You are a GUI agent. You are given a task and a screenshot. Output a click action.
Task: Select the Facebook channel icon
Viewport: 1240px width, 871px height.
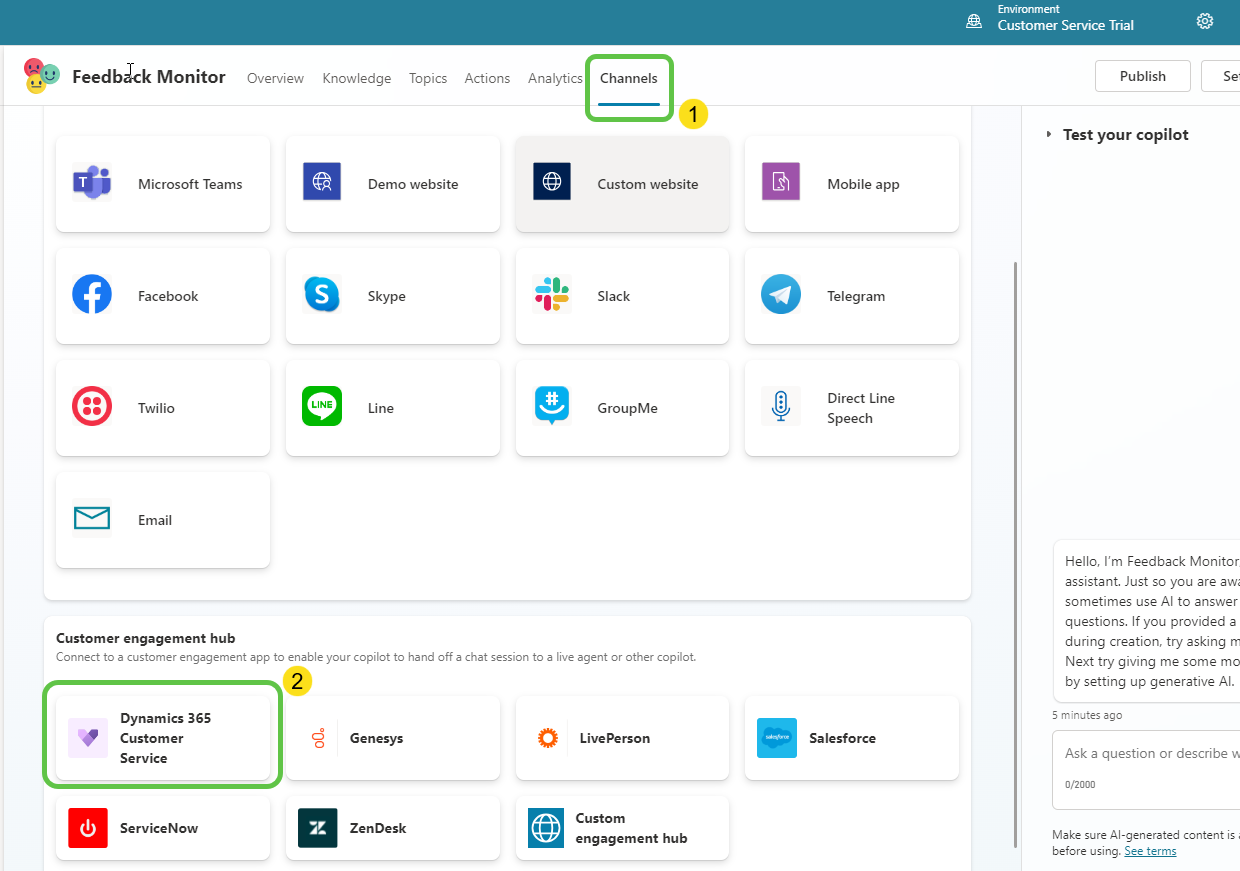coord(92,296)
